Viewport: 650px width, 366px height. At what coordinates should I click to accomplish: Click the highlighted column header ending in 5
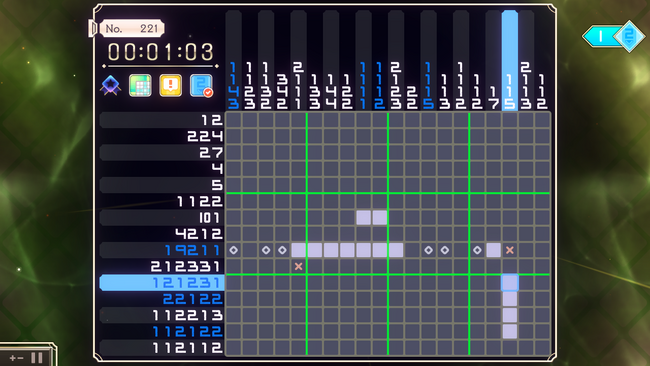509,61
